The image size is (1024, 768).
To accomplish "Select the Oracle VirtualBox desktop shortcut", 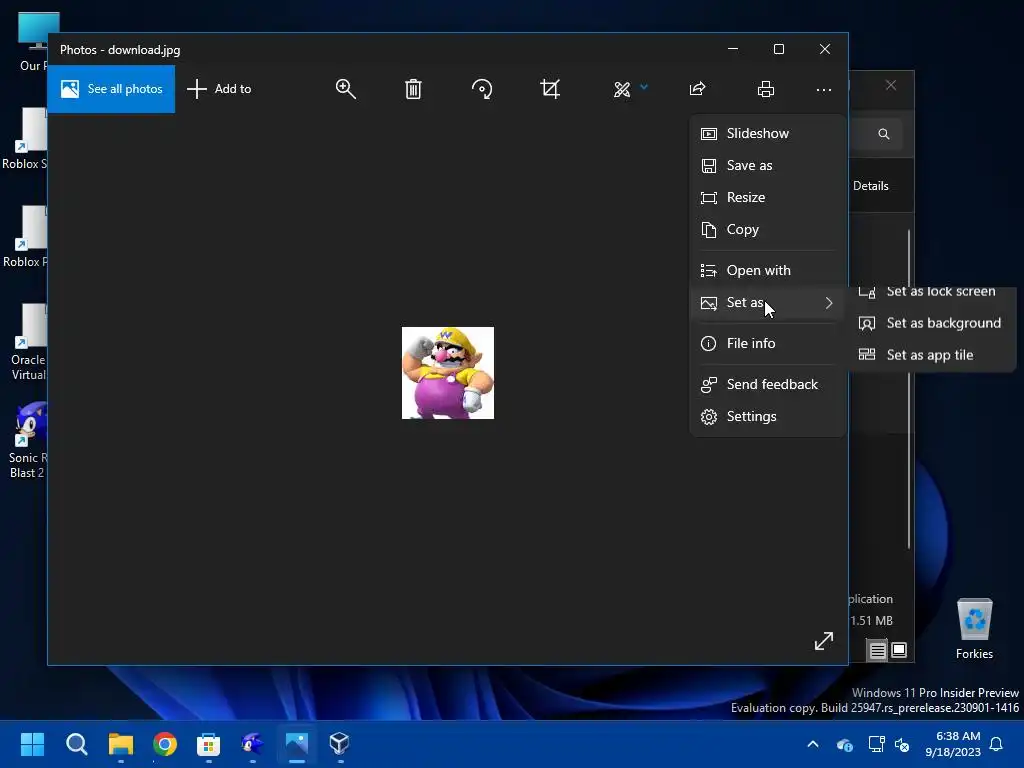I will pos(27,343).
